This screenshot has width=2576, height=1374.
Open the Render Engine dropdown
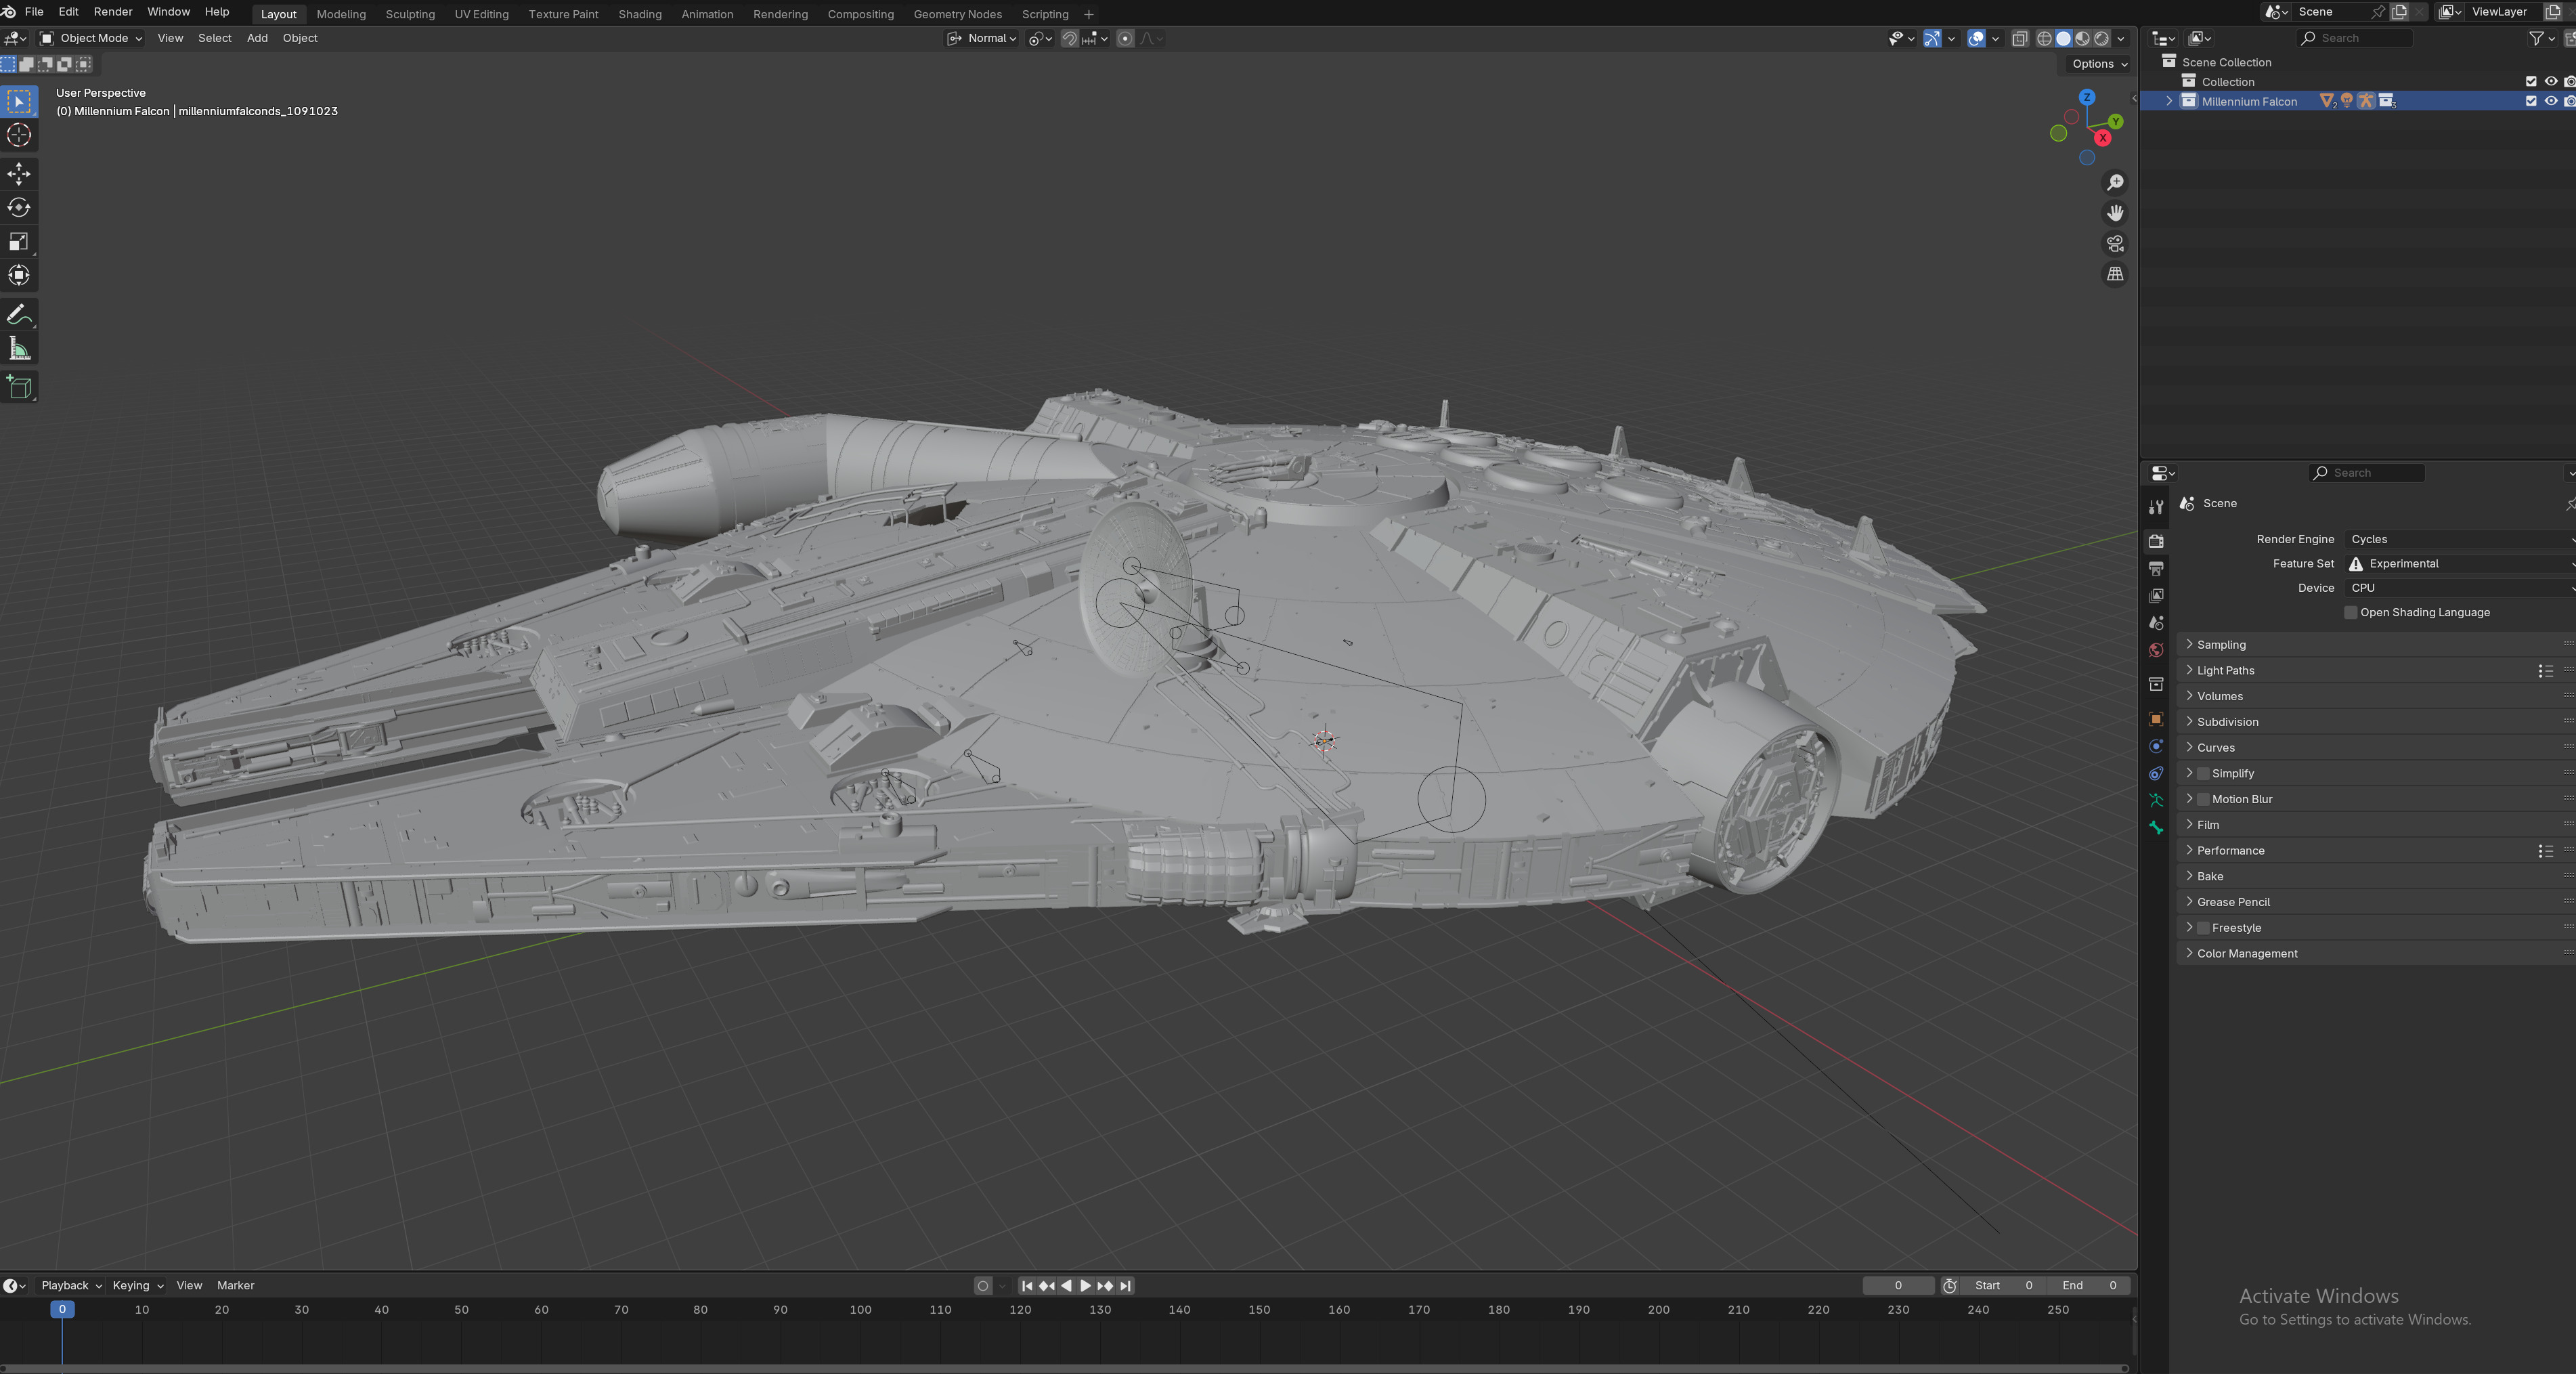[2460, 539]
